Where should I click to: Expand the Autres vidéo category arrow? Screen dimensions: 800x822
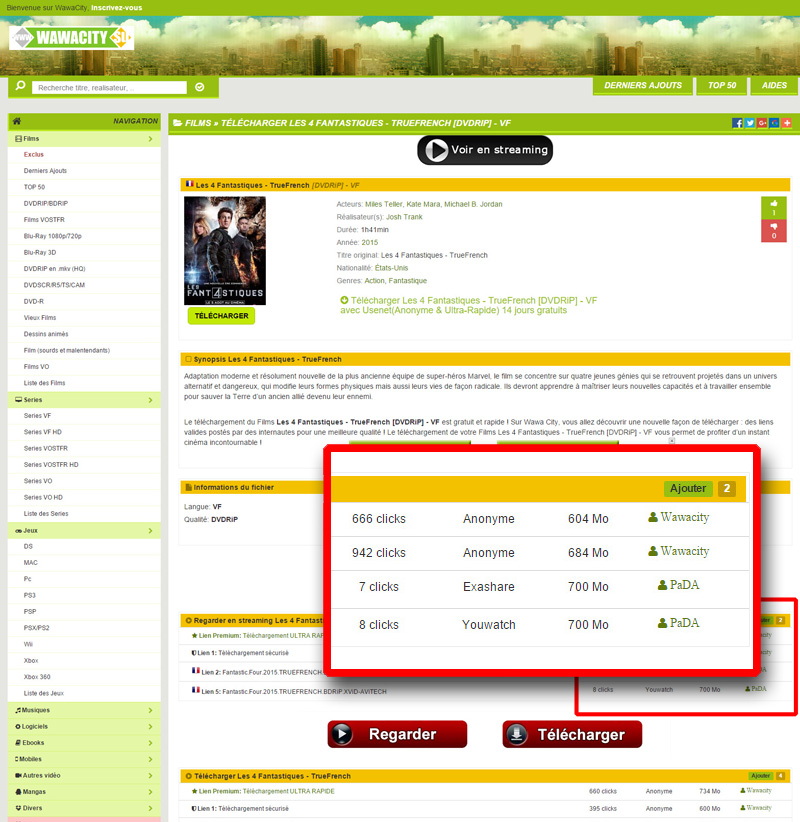click(x=150, y=775)
